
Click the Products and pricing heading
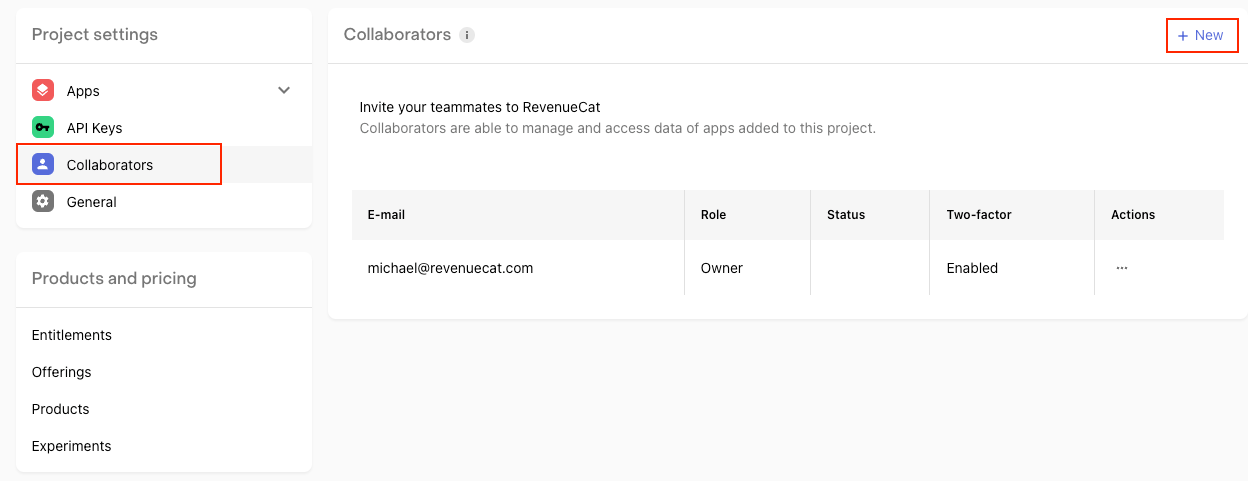(x=114, y=278)
